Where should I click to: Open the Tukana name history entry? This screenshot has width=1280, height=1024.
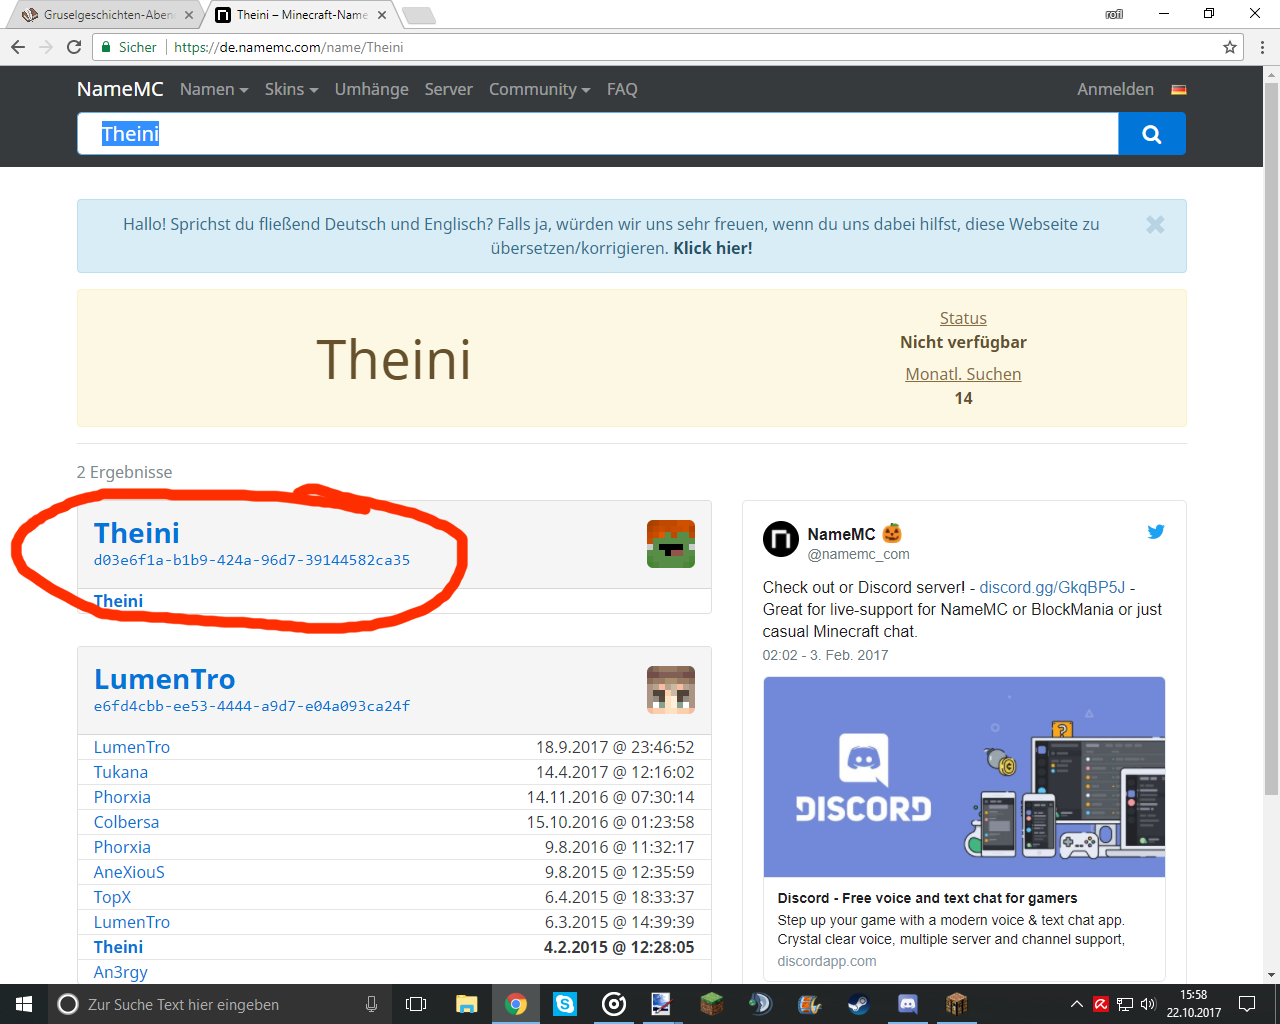click(121, 772)
